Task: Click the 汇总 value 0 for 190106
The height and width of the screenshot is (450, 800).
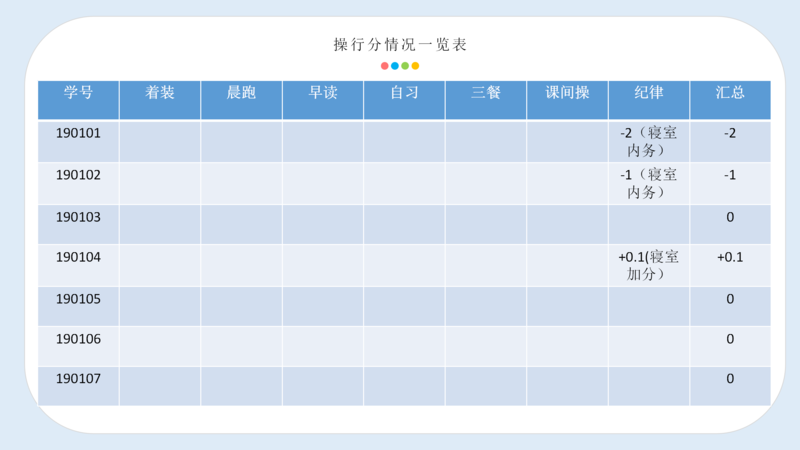Action: [x=730, y=339]
